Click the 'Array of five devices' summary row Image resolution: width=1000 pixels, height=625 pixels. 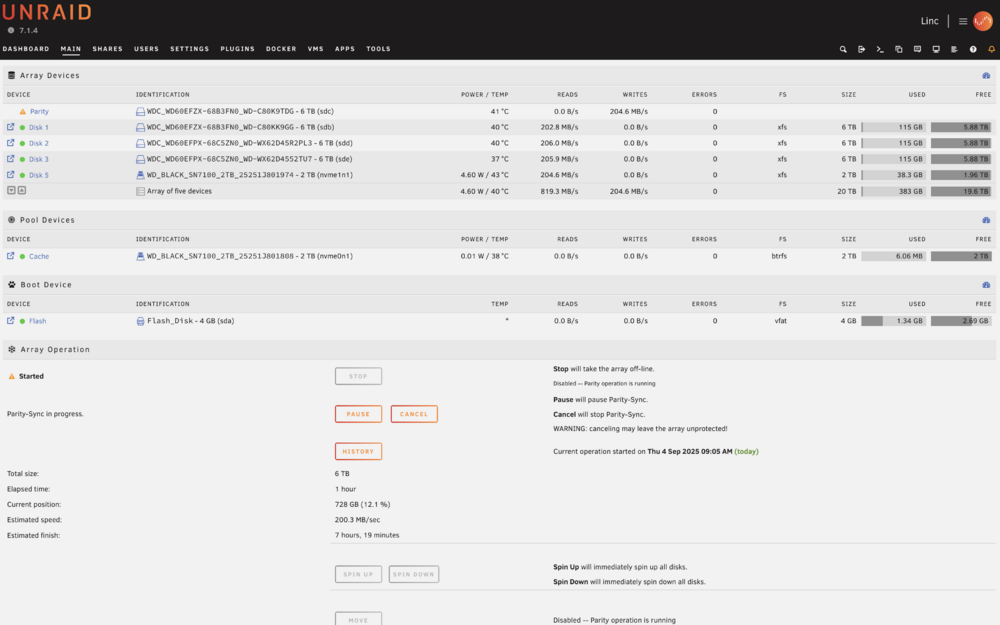(x=499, y=191)
